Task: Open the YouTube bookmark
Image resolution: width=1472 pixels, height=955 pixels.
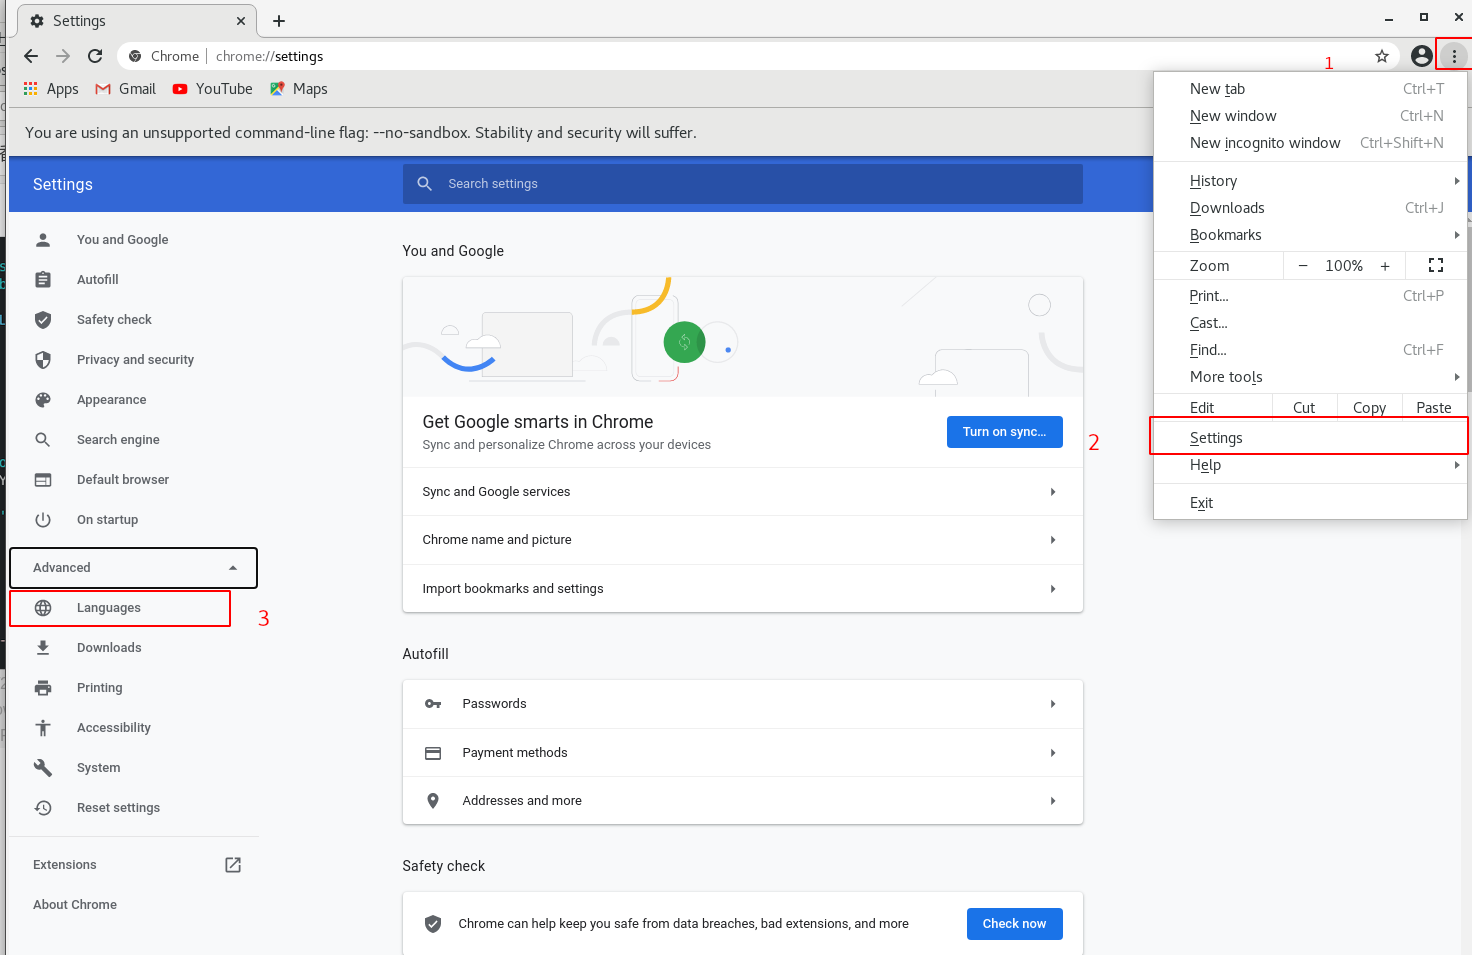Action: 212,89
